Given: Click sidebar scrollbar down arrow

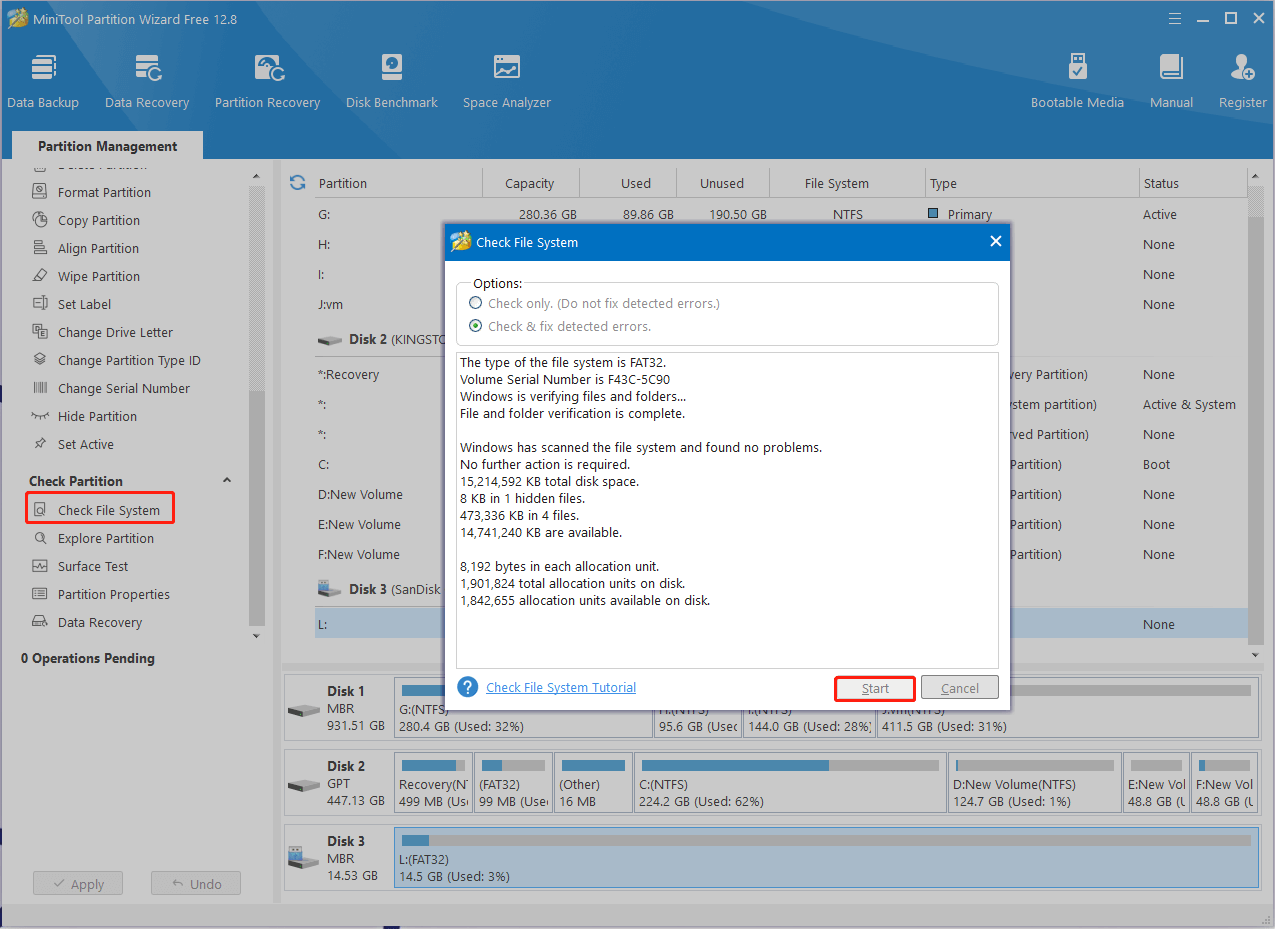Looking at the screenshot, I should coord(256,636).
